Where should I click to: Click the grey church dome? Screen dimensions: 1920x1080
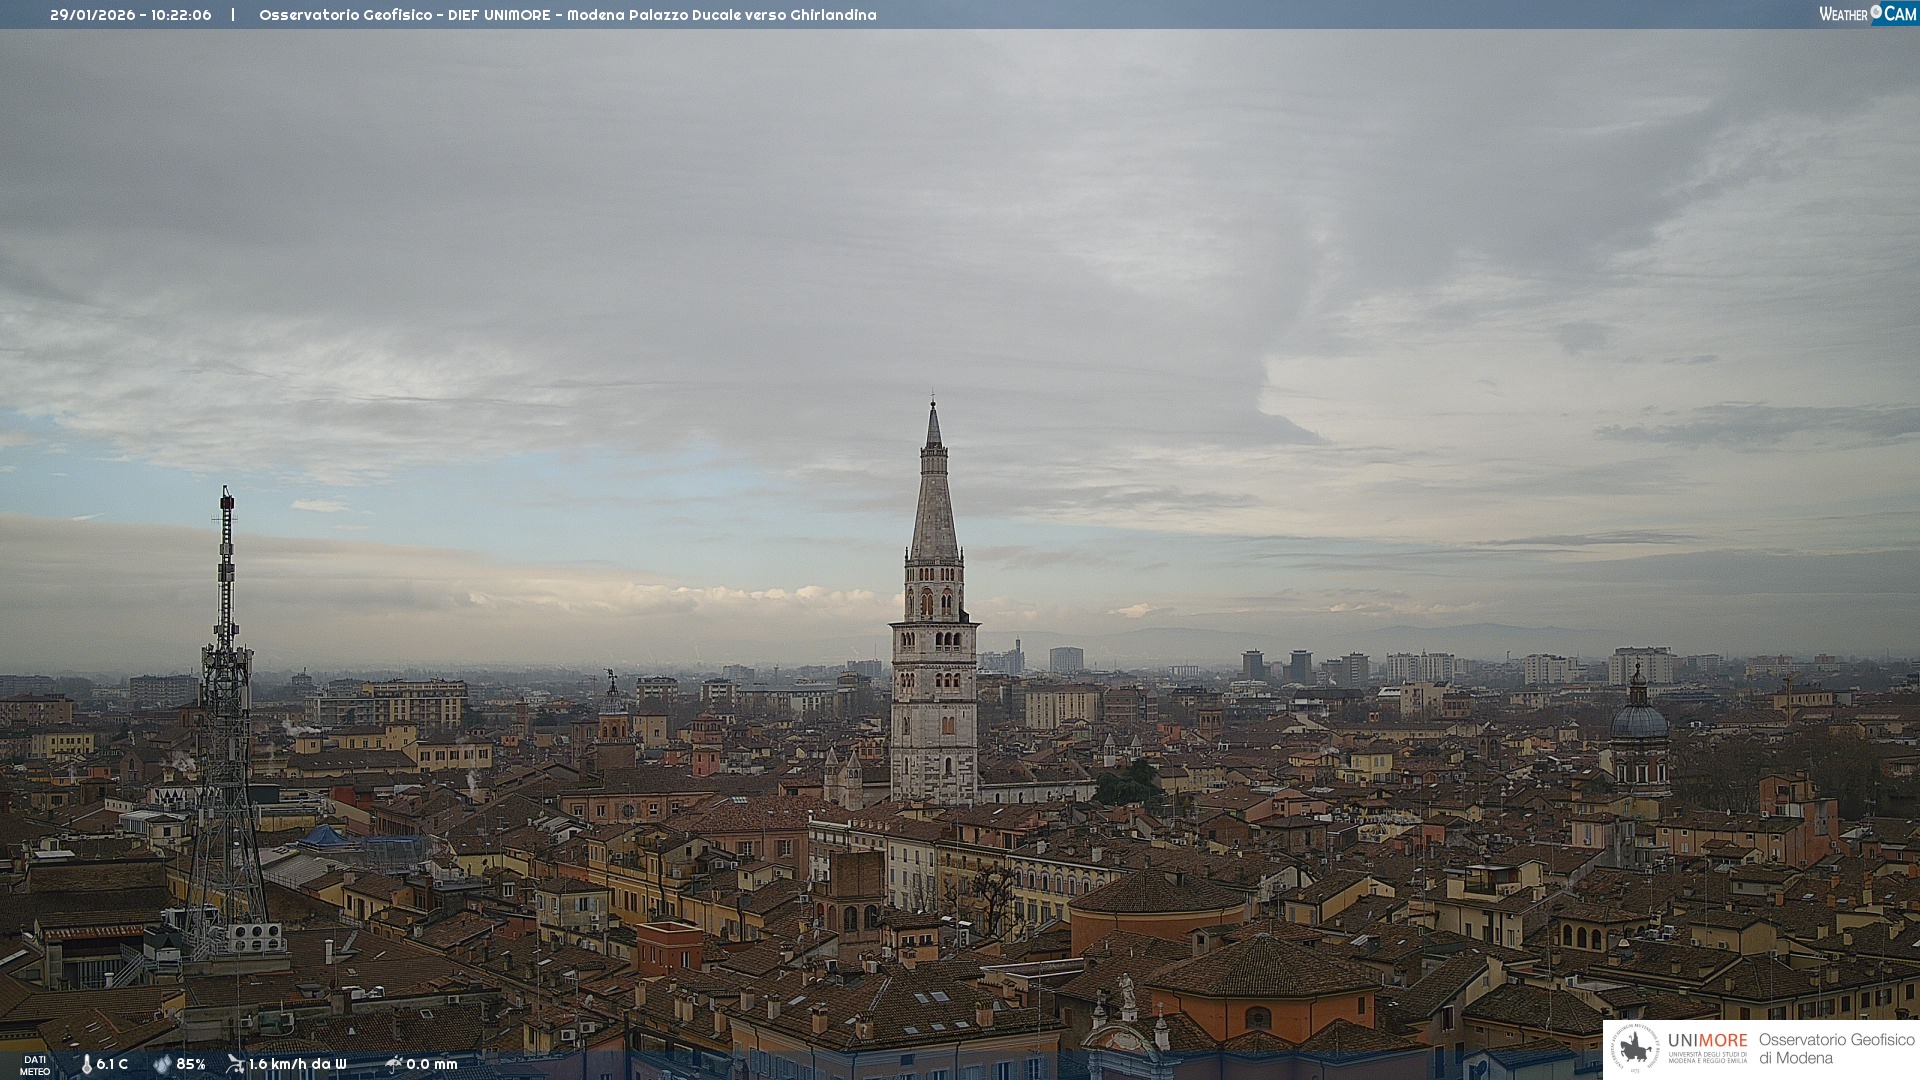[x=1639, y=722]
